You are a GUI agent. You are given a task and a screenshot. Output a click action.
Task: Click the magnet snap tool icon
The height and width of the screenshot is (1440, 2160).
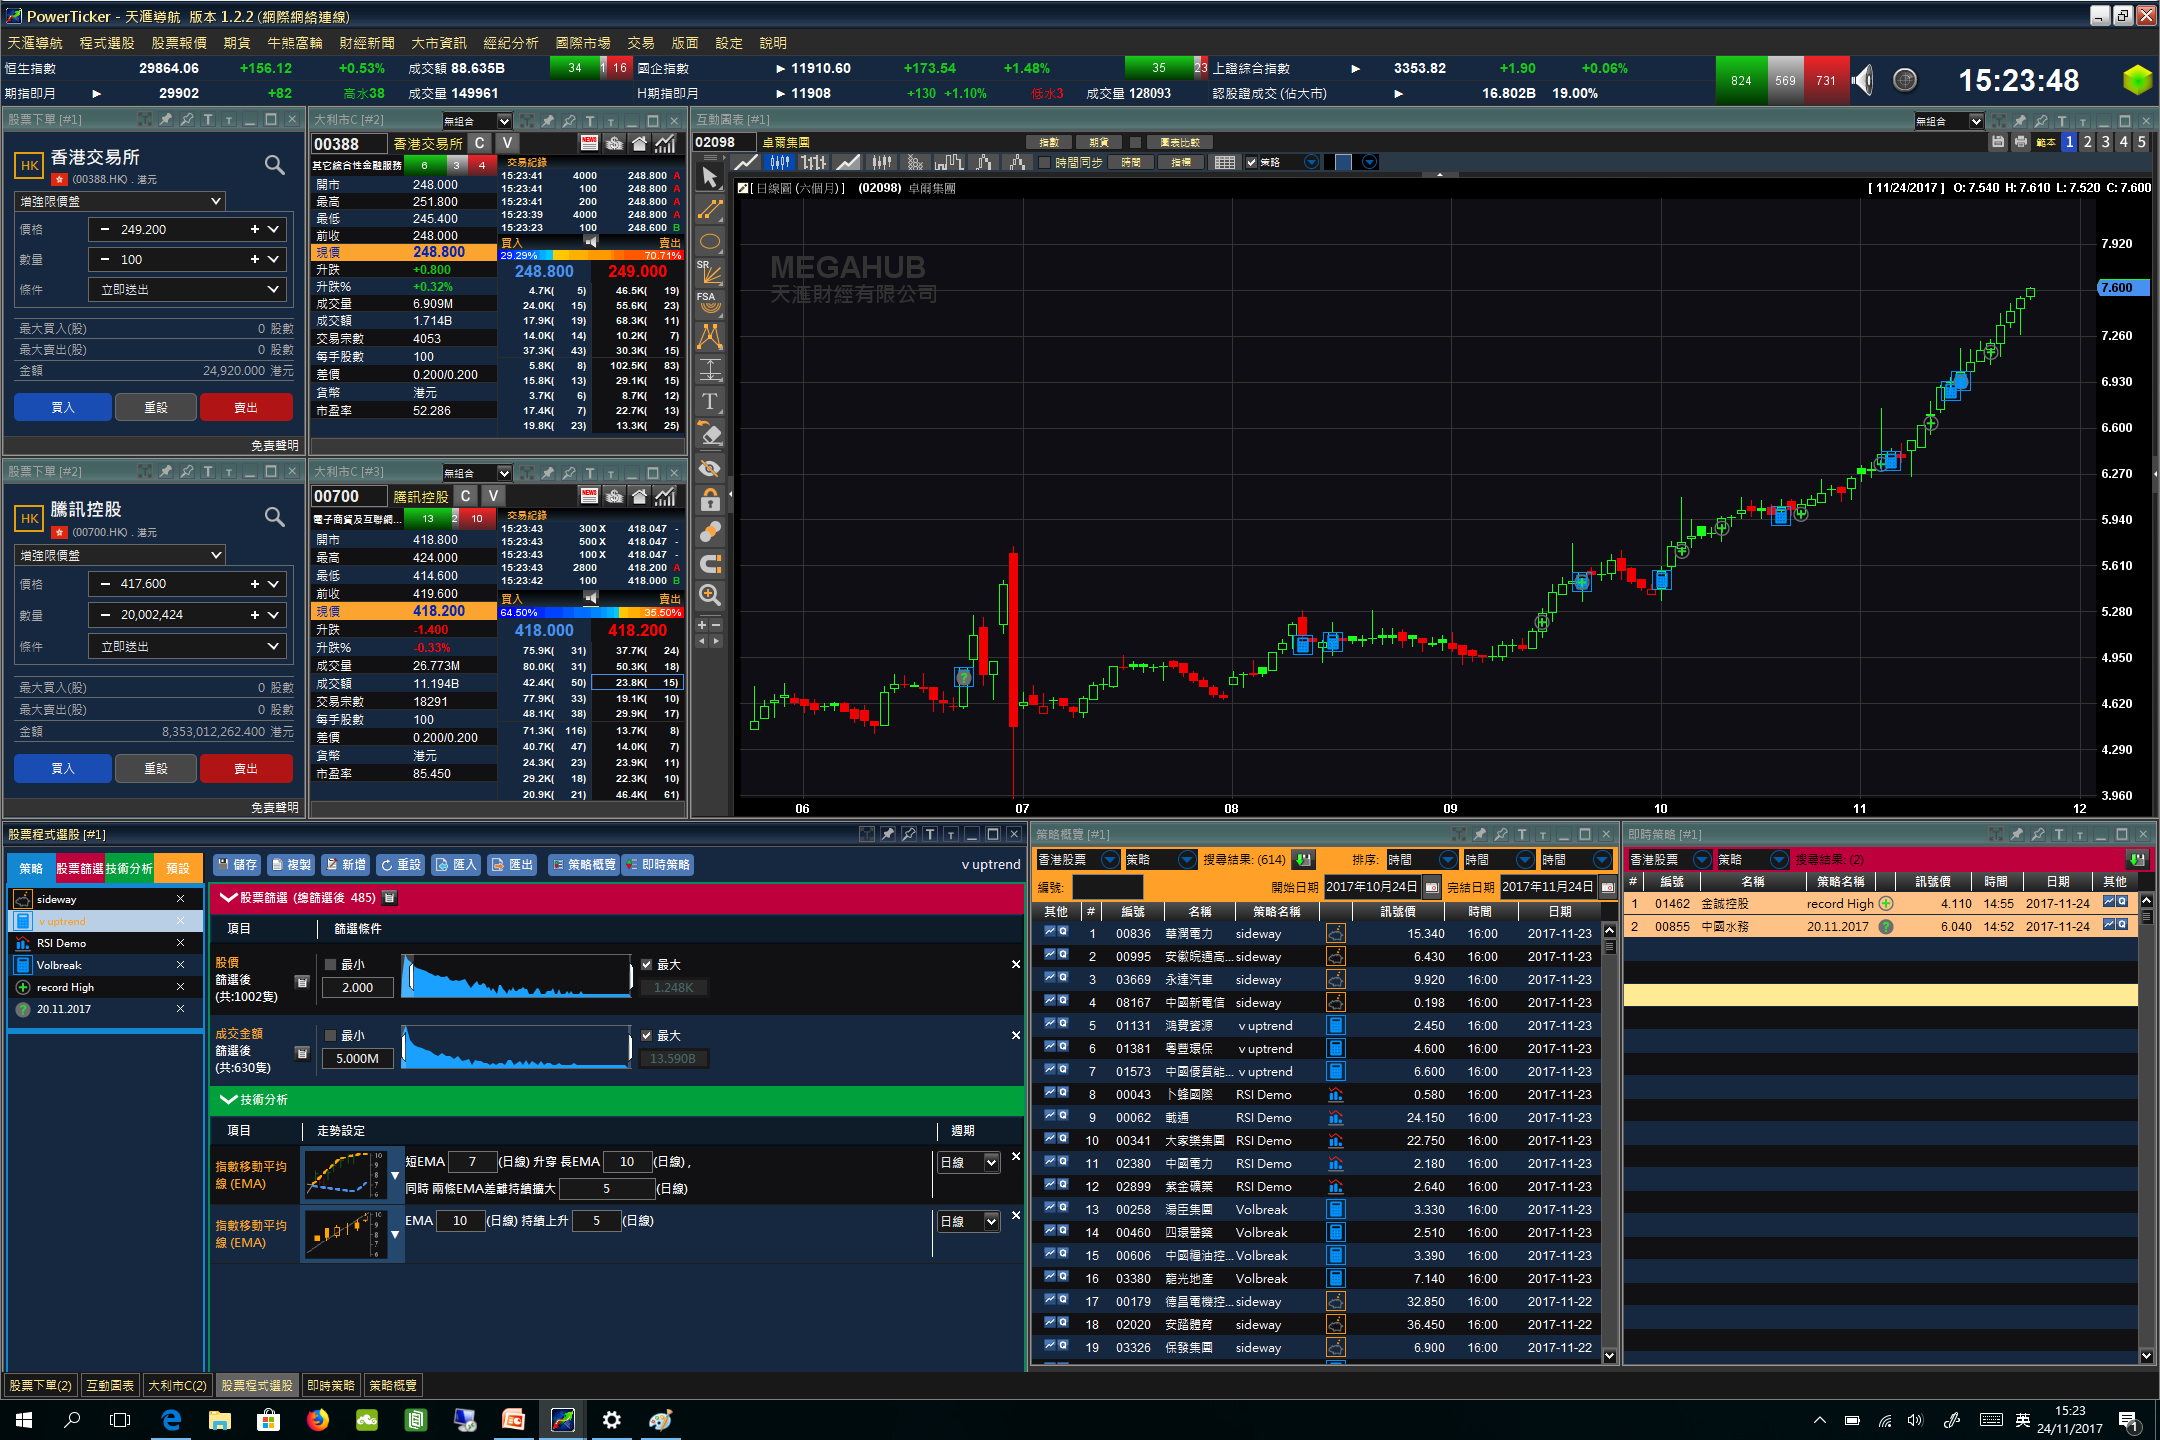point(710,563)
